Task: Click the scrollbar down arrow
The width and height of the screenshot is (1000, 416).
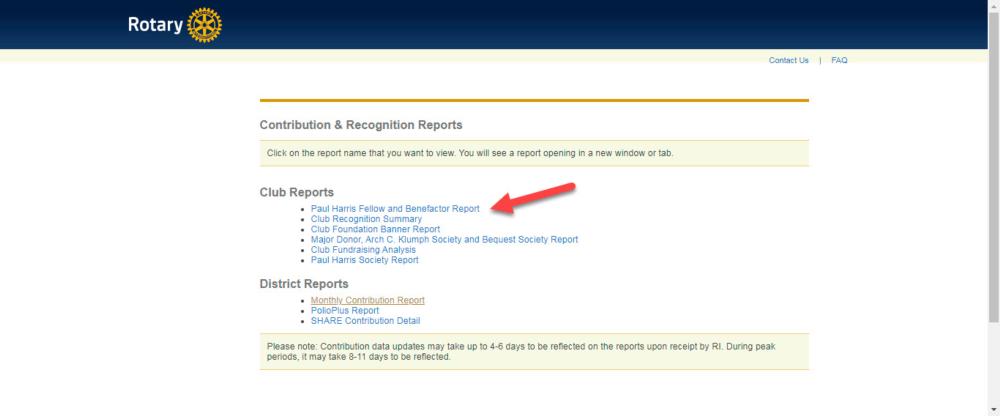Action: [x=994, y=410]
